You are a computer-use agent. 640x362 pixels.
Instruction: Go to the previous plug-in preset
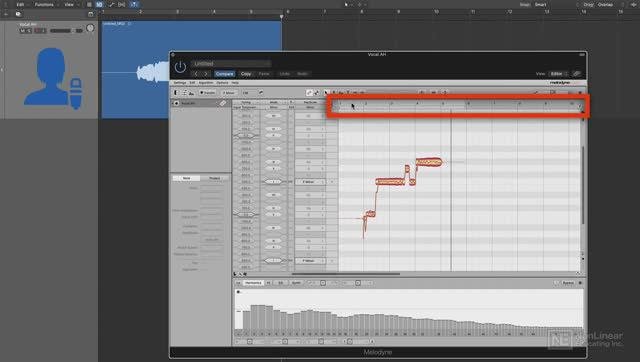point(196,74)
